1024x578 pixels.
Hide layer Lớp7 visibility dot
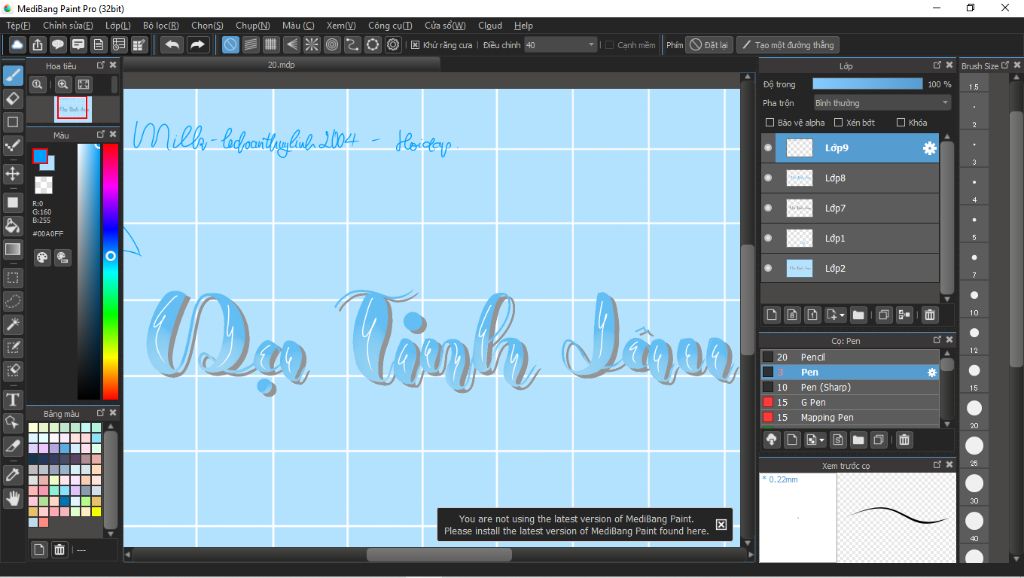(x=768, y=208)
